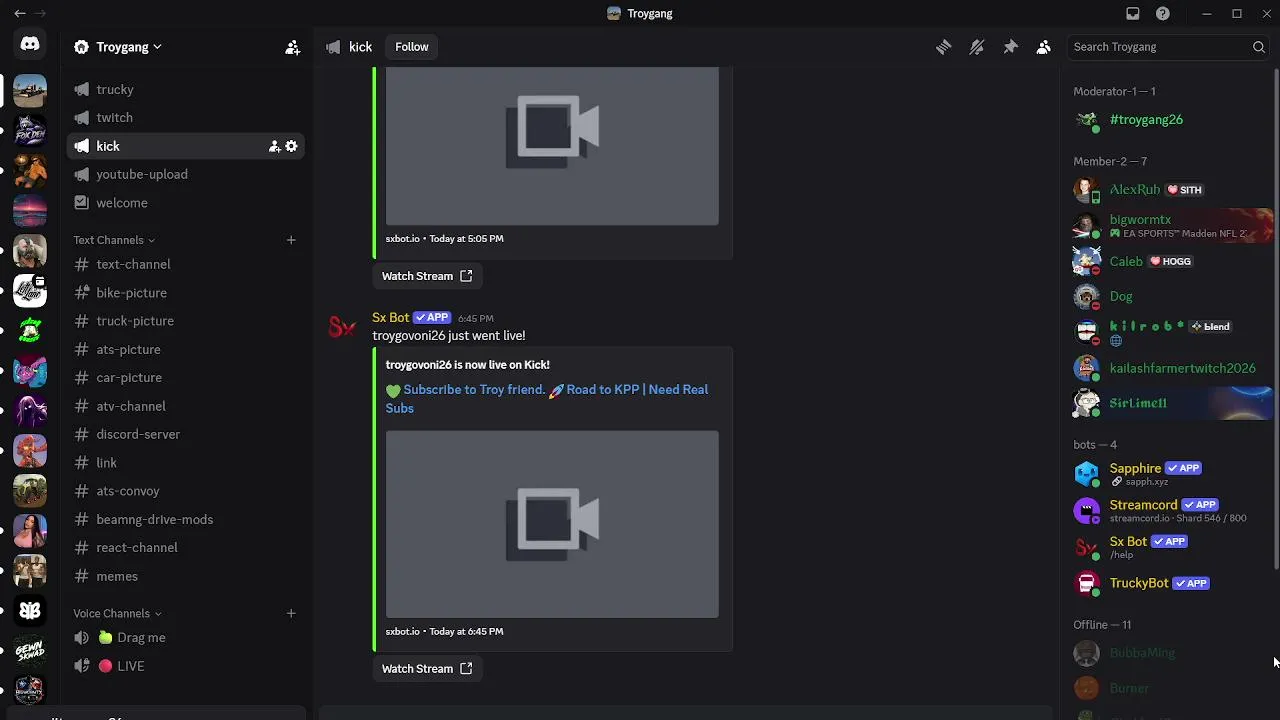Select the trucky announcement channel
The height and width of the screenshot is (720, 1280).
point(186,89)
